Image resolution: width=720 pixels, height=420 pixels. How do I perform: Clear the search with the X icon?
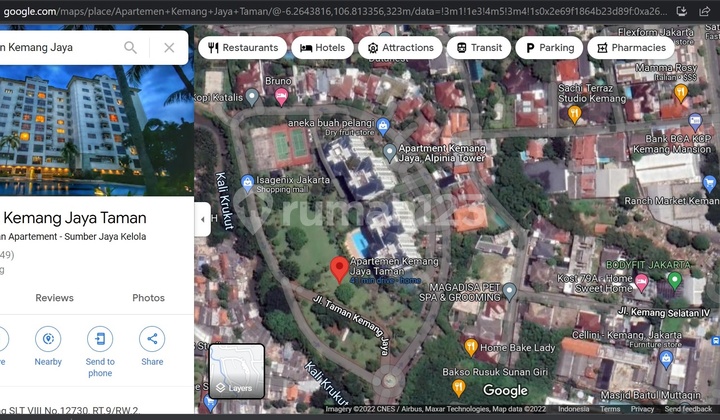coord(169,47)
